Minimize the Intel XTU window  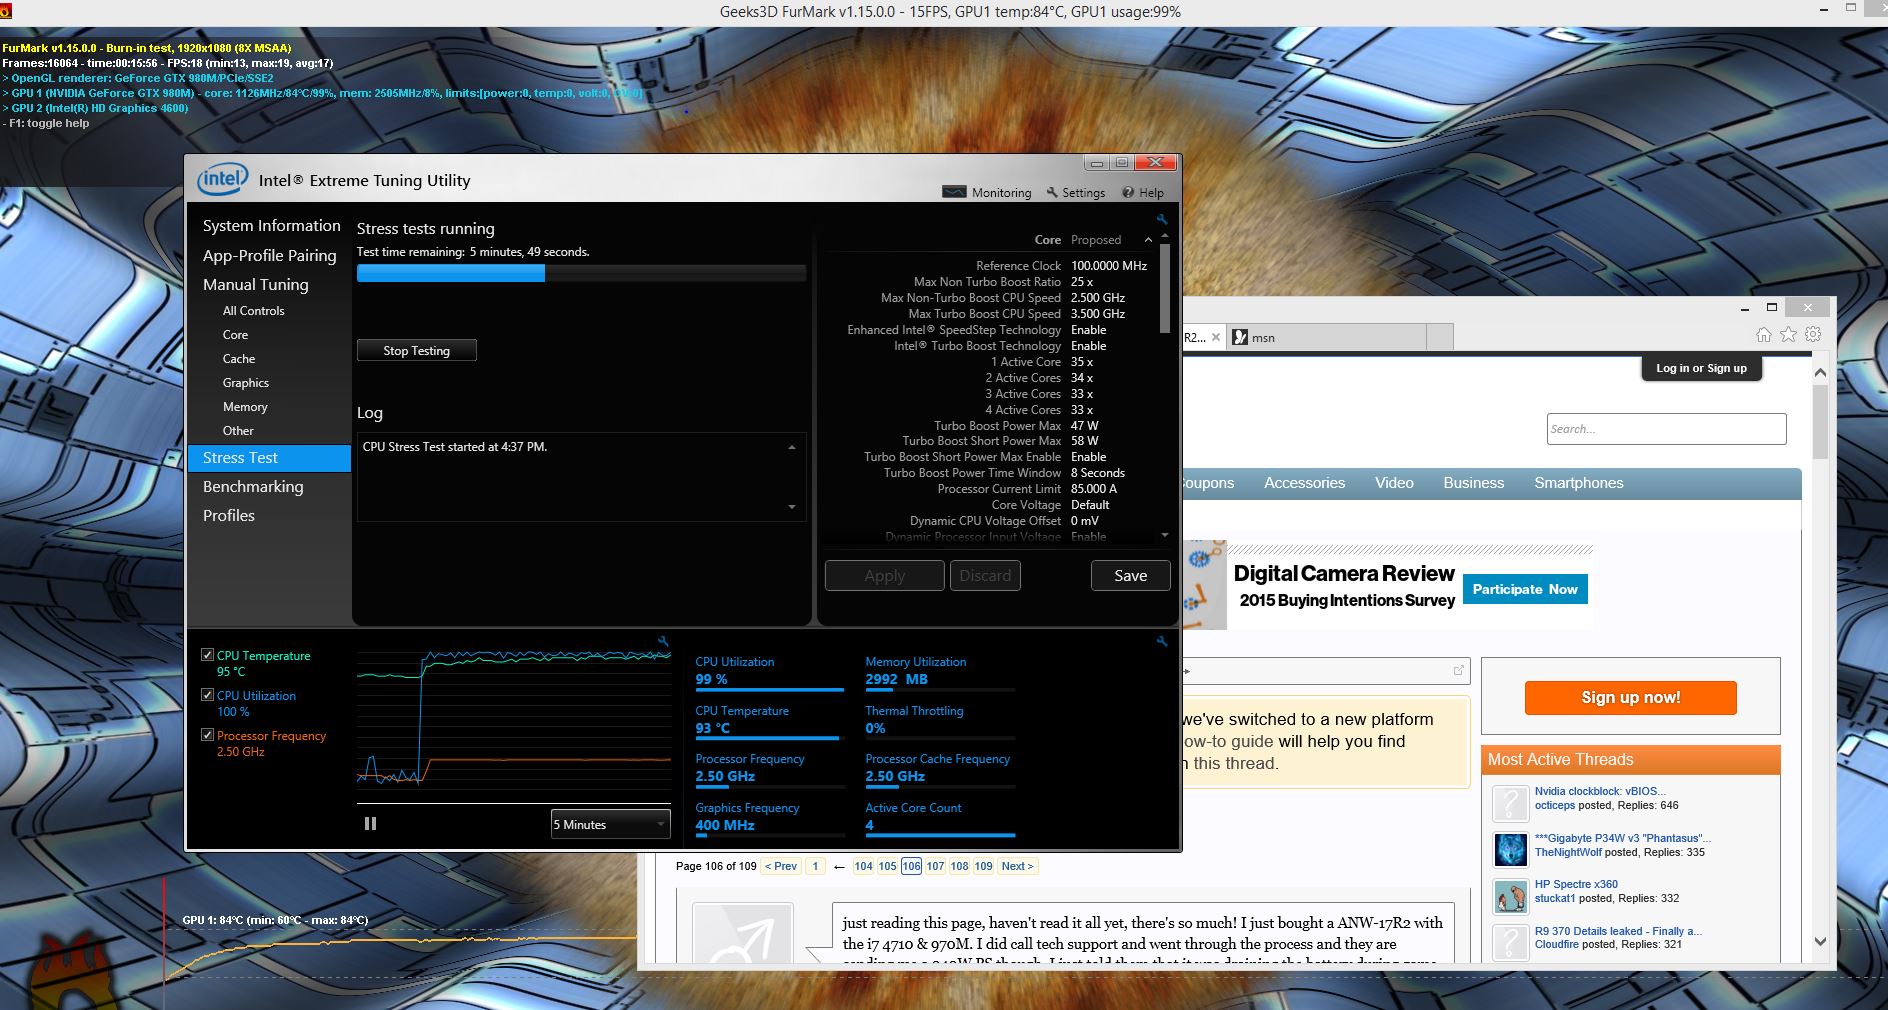1097,163
